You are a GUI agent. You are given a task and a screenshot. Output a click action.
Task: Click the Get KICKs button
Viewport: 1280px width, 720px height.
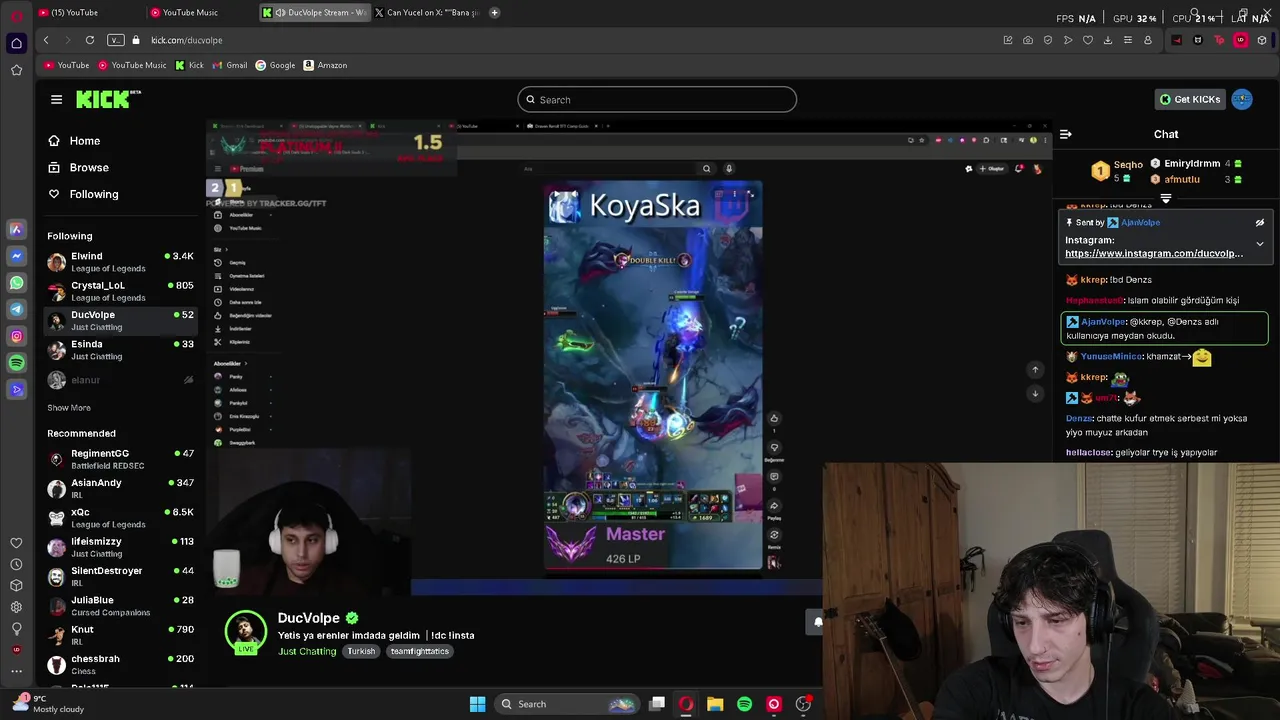click(x=1190, y=99)
